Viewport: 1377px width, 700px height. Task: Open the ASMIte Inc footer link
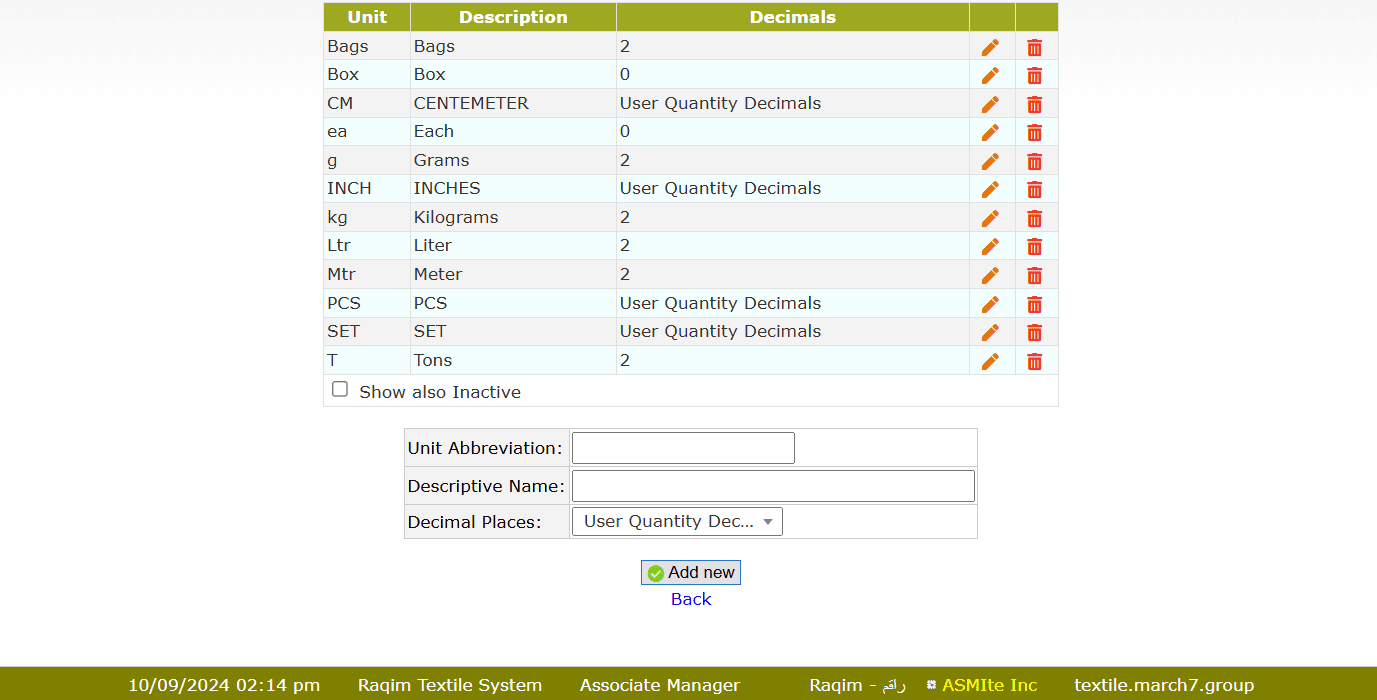pyautogui.click(x=989, y=685)
